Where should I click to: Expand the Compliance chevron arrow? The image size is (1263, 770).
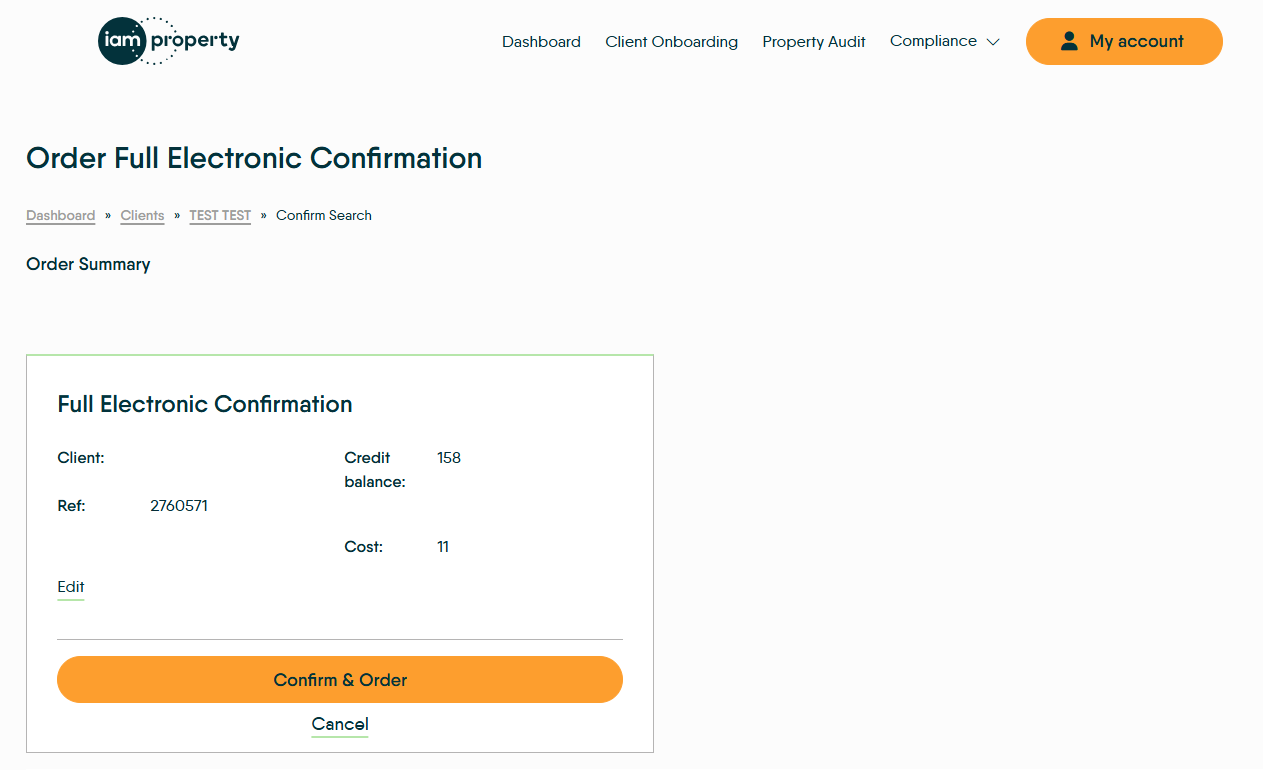(993, 42)
